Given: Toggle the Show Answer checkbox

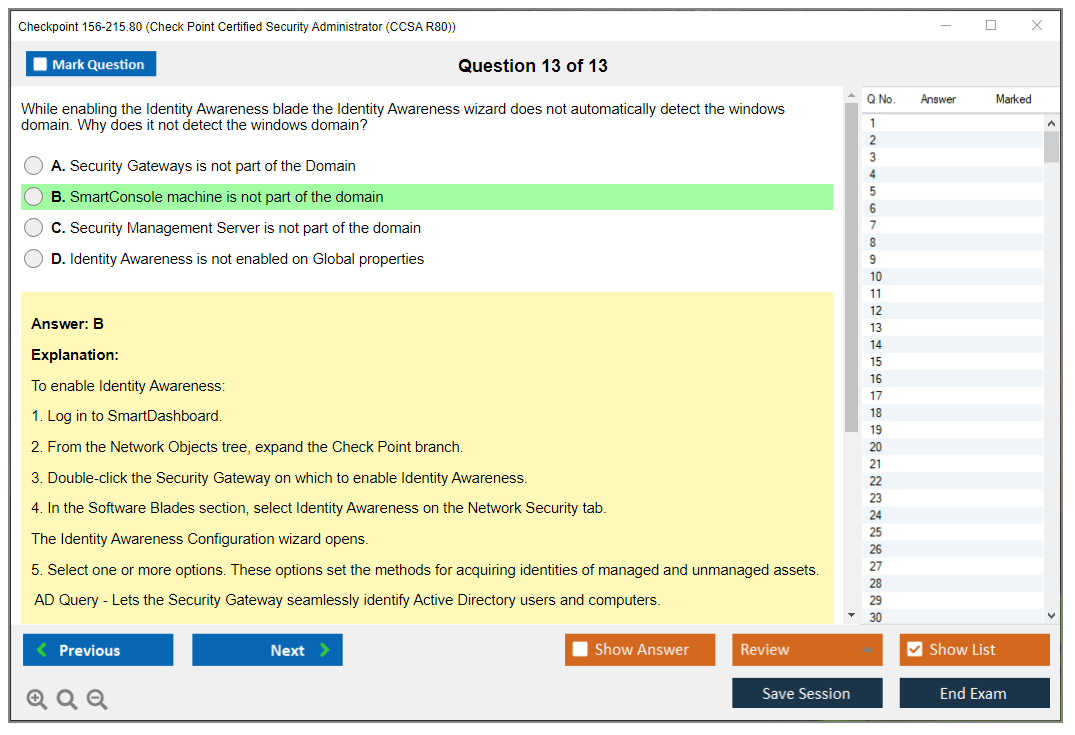Looking at the screenshot, I should click(x=580, y=650).
